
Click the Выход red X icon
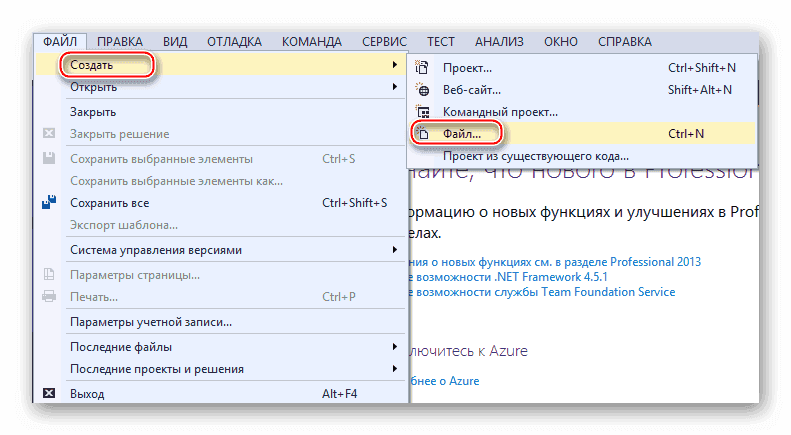(x=49, y=394)
